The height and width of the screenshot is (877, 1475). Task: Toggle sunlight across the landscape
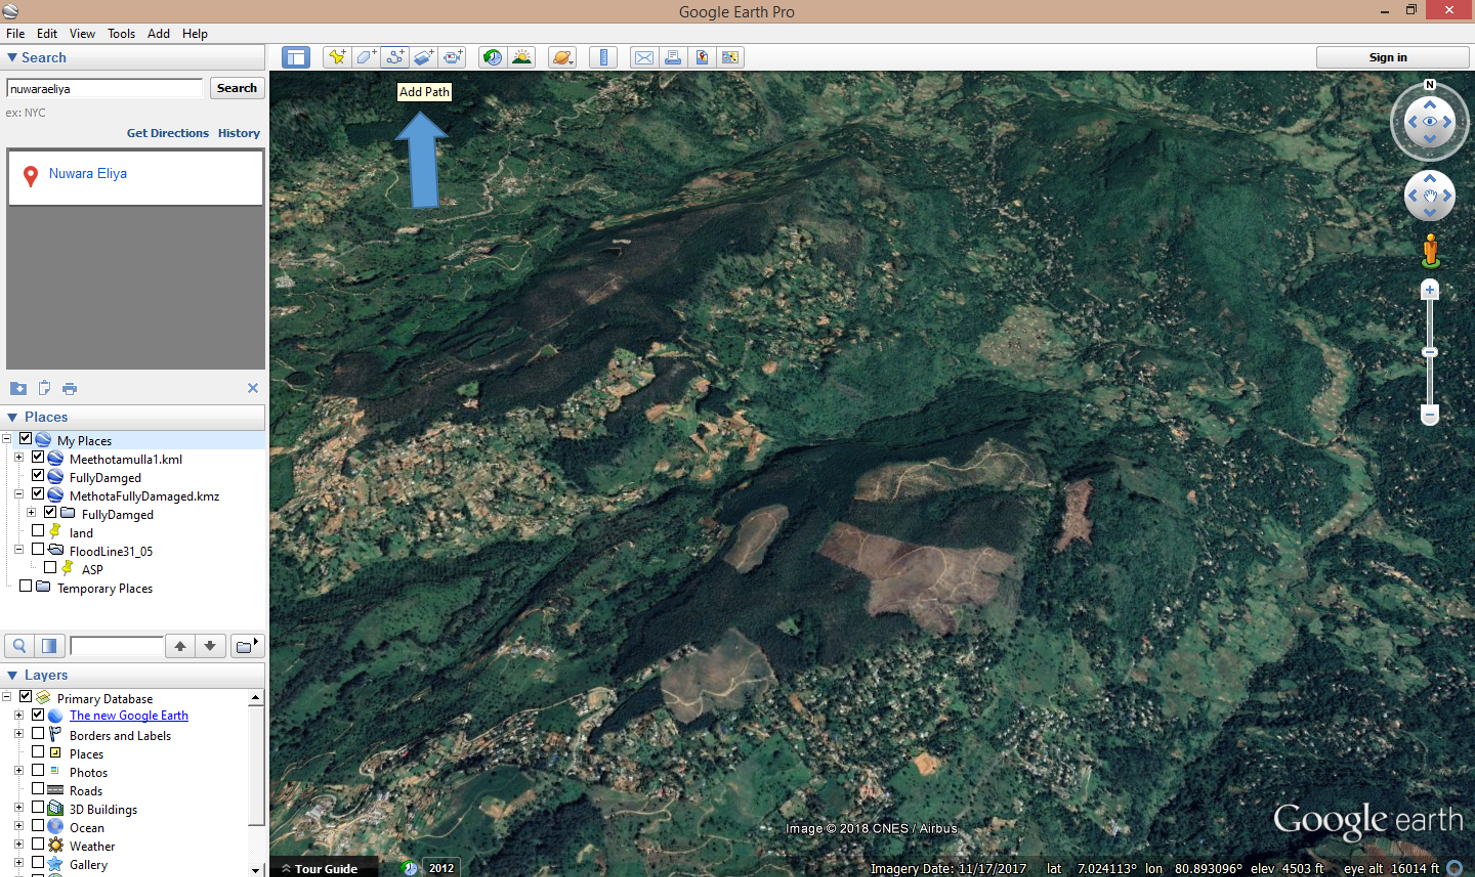point(521,57)
